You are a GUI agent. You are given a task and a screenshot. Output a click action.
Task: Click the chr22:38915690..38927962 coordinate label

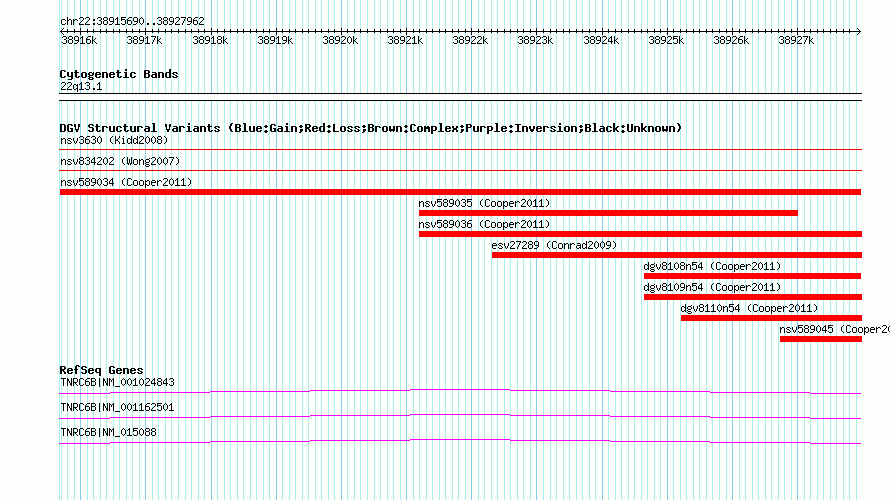pyautogui.click(x=132, y=21)
